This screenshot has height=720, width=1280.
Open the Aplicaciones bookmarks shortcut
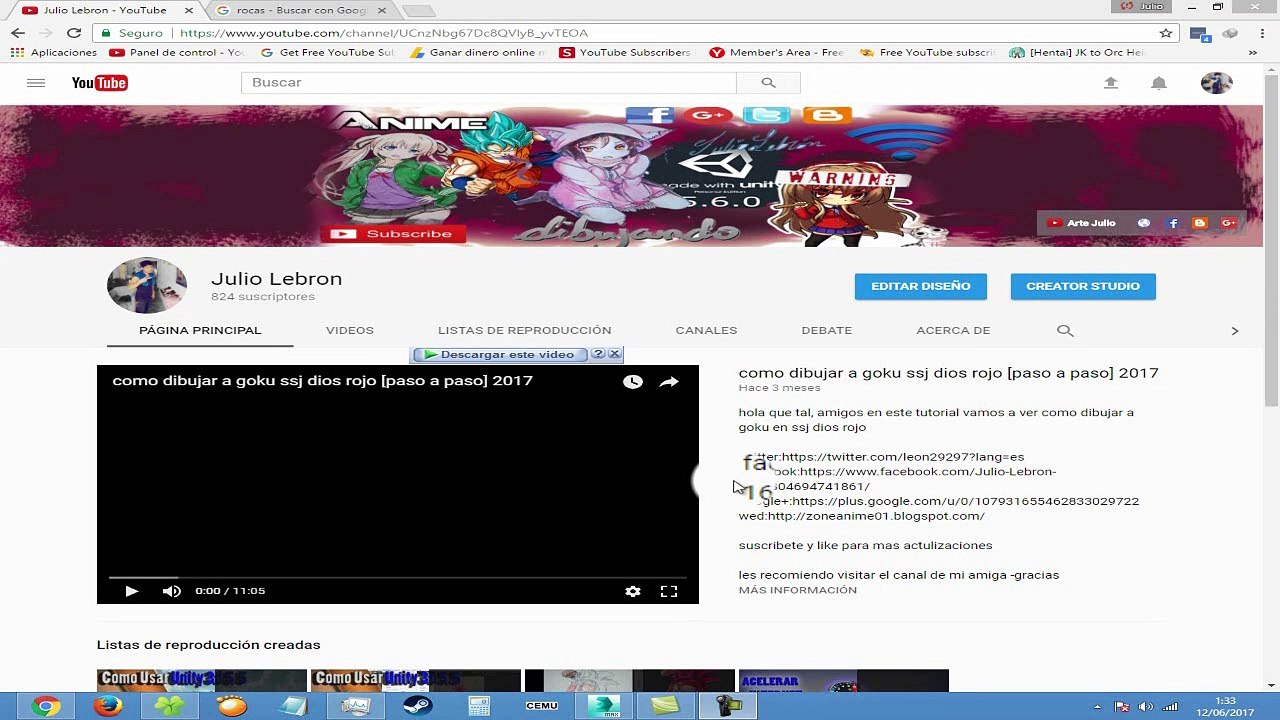[x=54, y=52]
